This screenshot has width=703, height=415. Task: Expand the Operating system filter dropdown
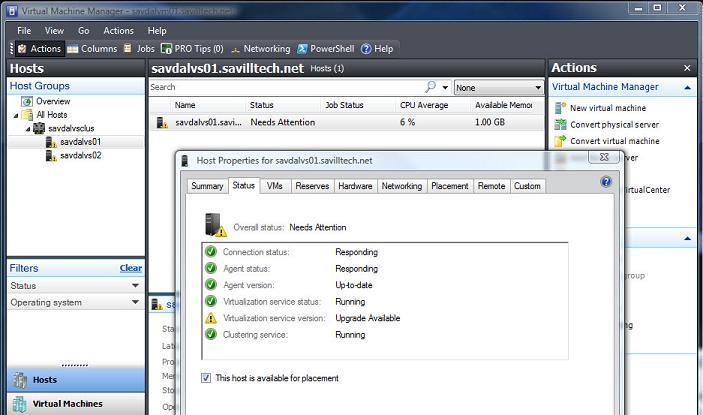pyautogui.click(x=135, y=302)
